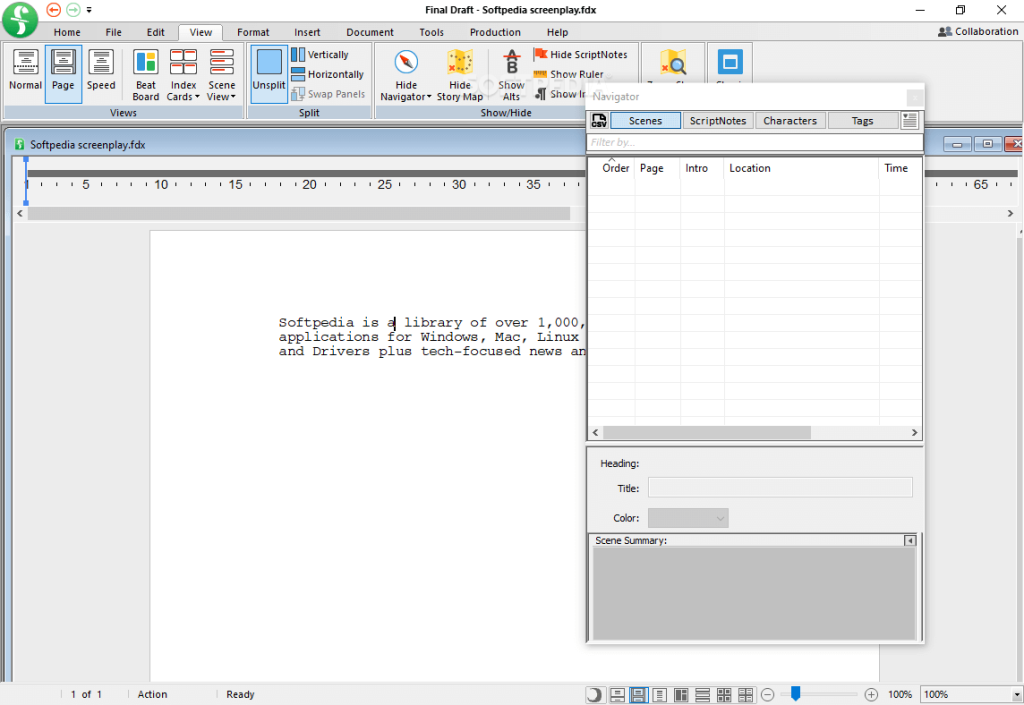
Task: Open the Index Cards dropdown
Action: point(184,75)
